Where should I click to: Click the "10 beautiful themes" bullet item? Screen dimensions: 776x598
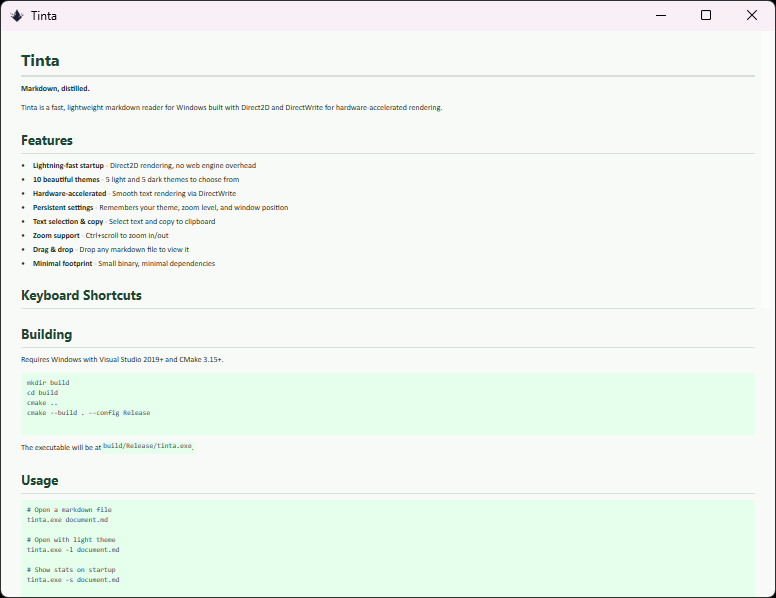click(x=66, y=179)
